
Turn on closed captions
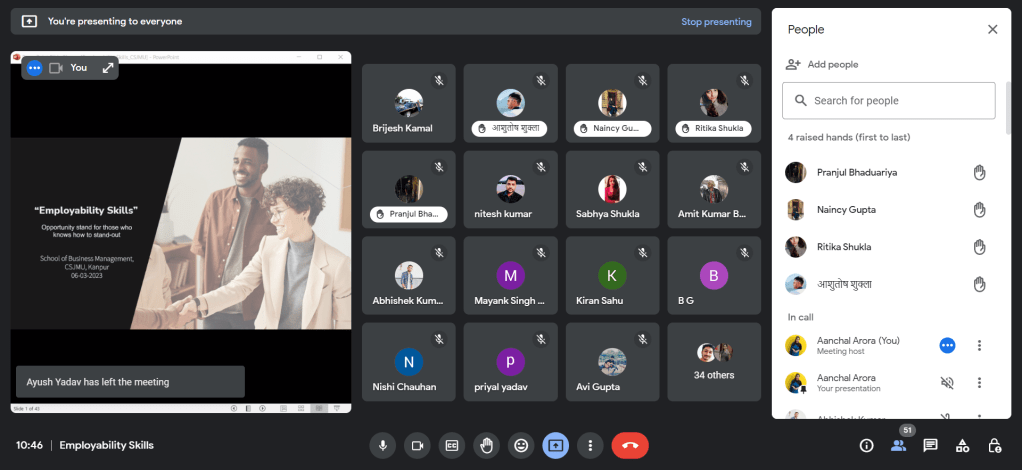(x=452, y=445)
